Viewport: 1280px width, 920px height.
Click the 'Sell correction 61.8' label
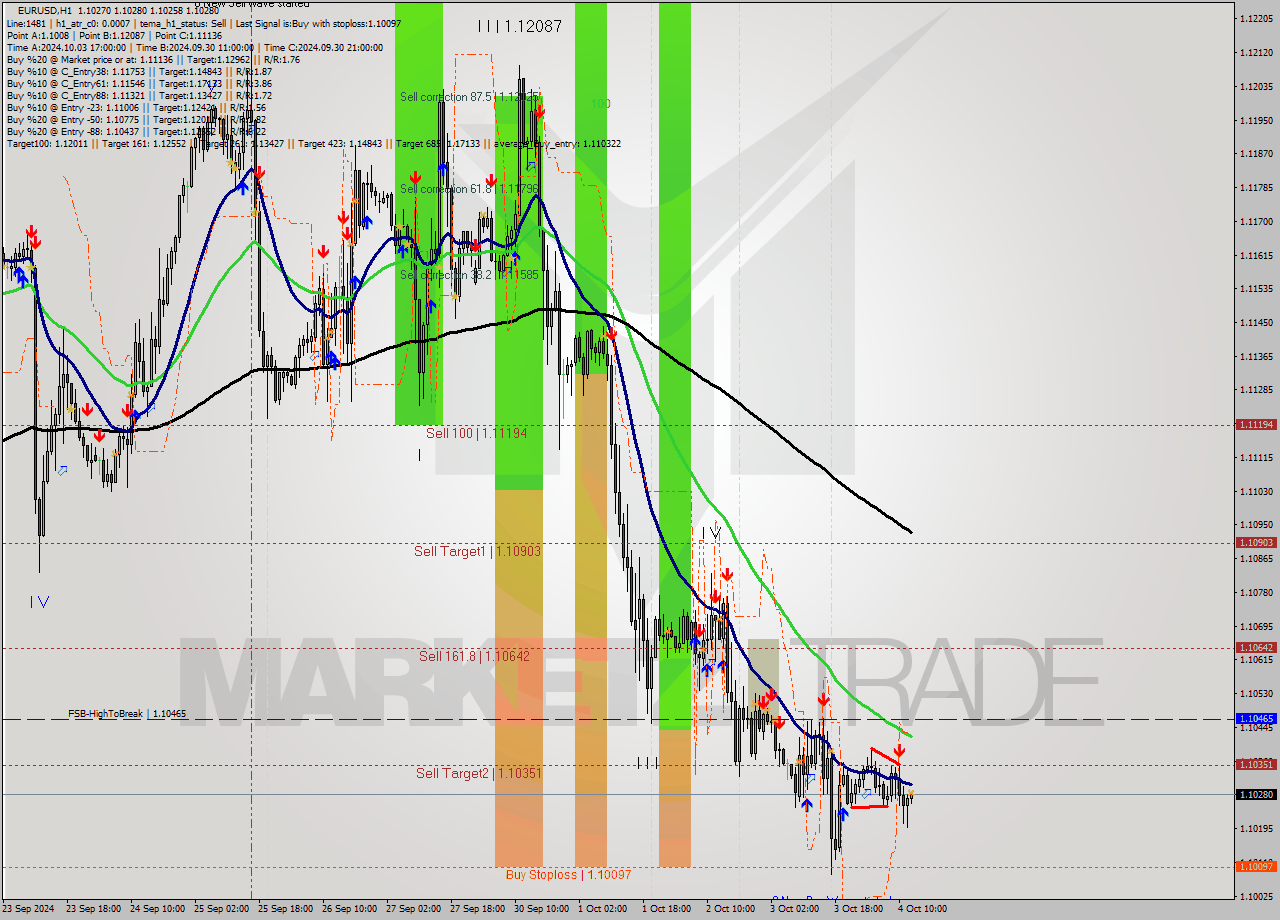click(x=470, y=188)
